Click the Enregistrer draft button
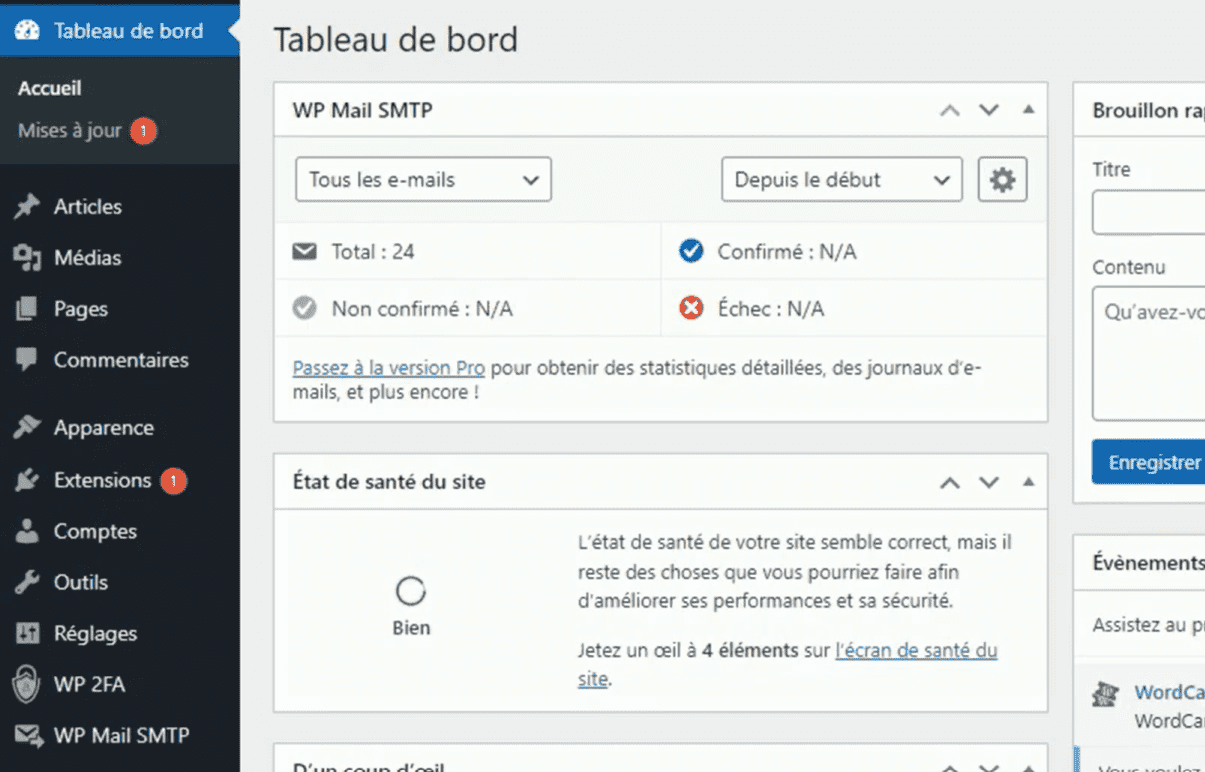The width and height of the screenshot is (1205, 772). 1149,462
